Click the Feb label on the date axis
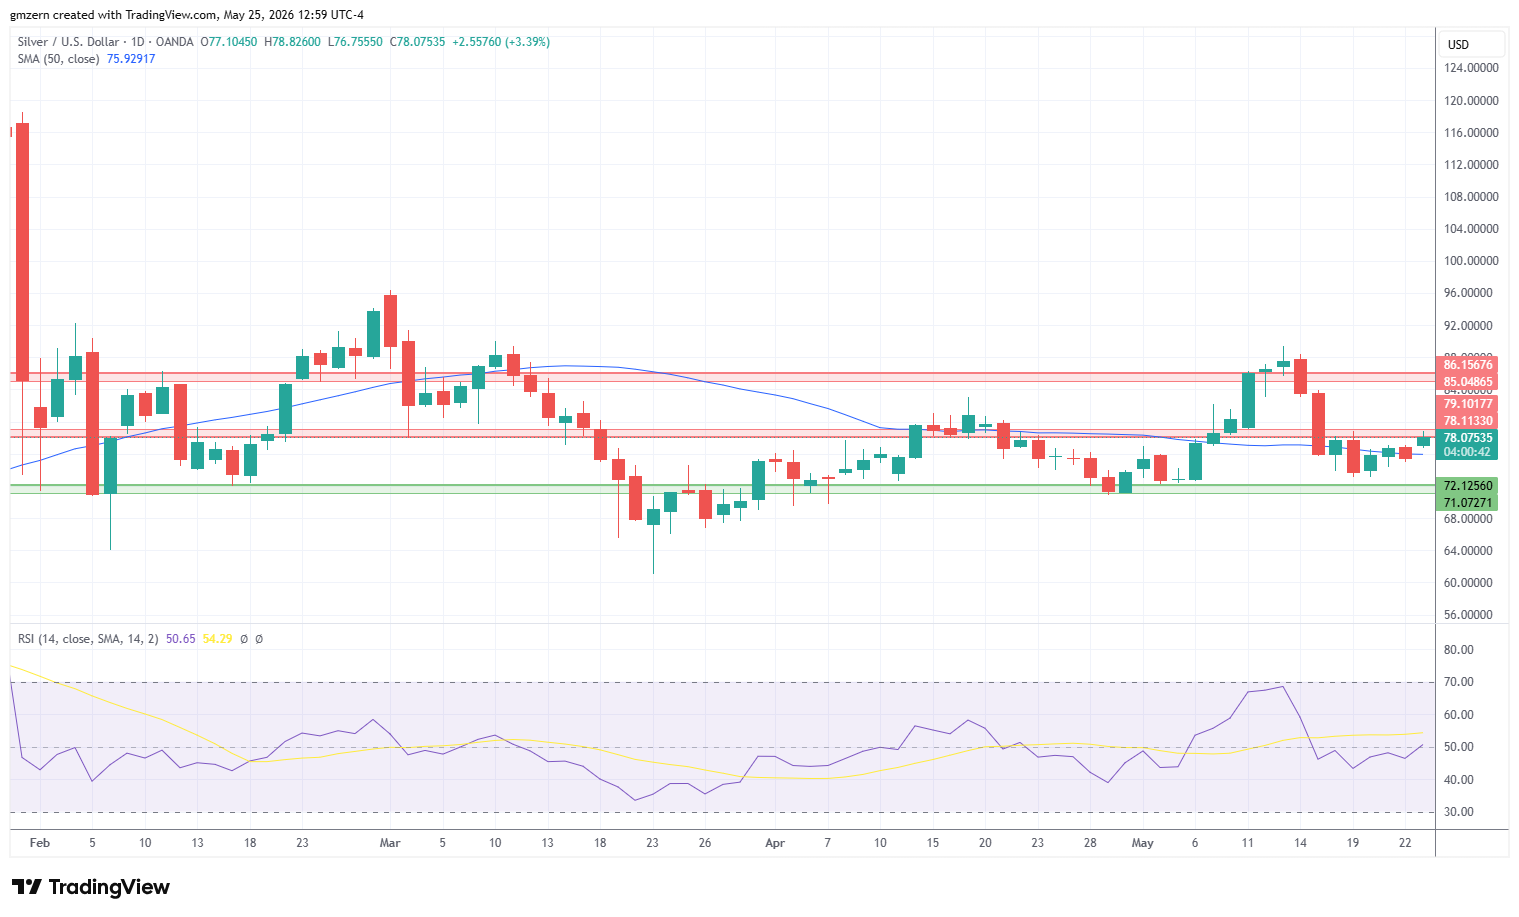Viewport: 1519px width, 917px height. click(40, 843)
